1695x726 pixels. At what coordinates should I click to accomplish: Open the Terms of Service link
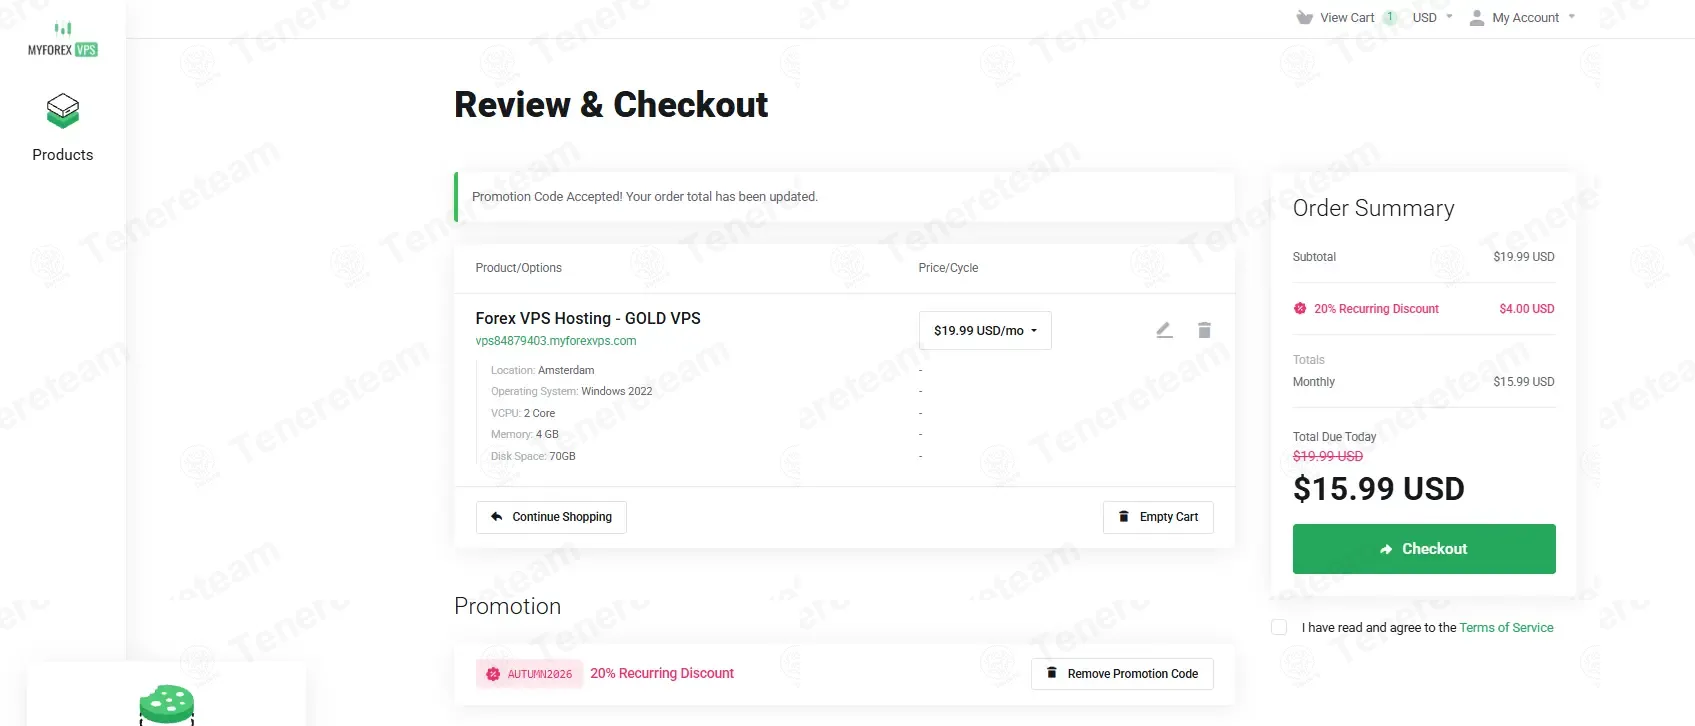pyautogui.click(x=1506, y=628)
